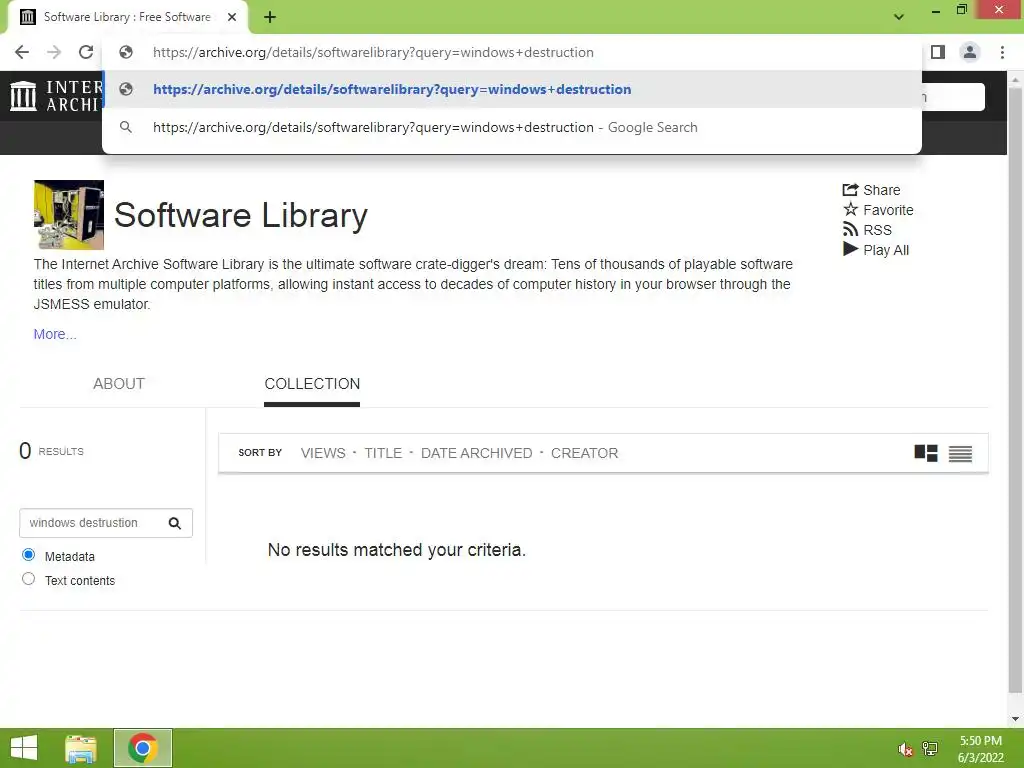Sort results by CREATOR
This screenshot has width=1024, height=768.
pyautogui.click(x=584, y=453)
